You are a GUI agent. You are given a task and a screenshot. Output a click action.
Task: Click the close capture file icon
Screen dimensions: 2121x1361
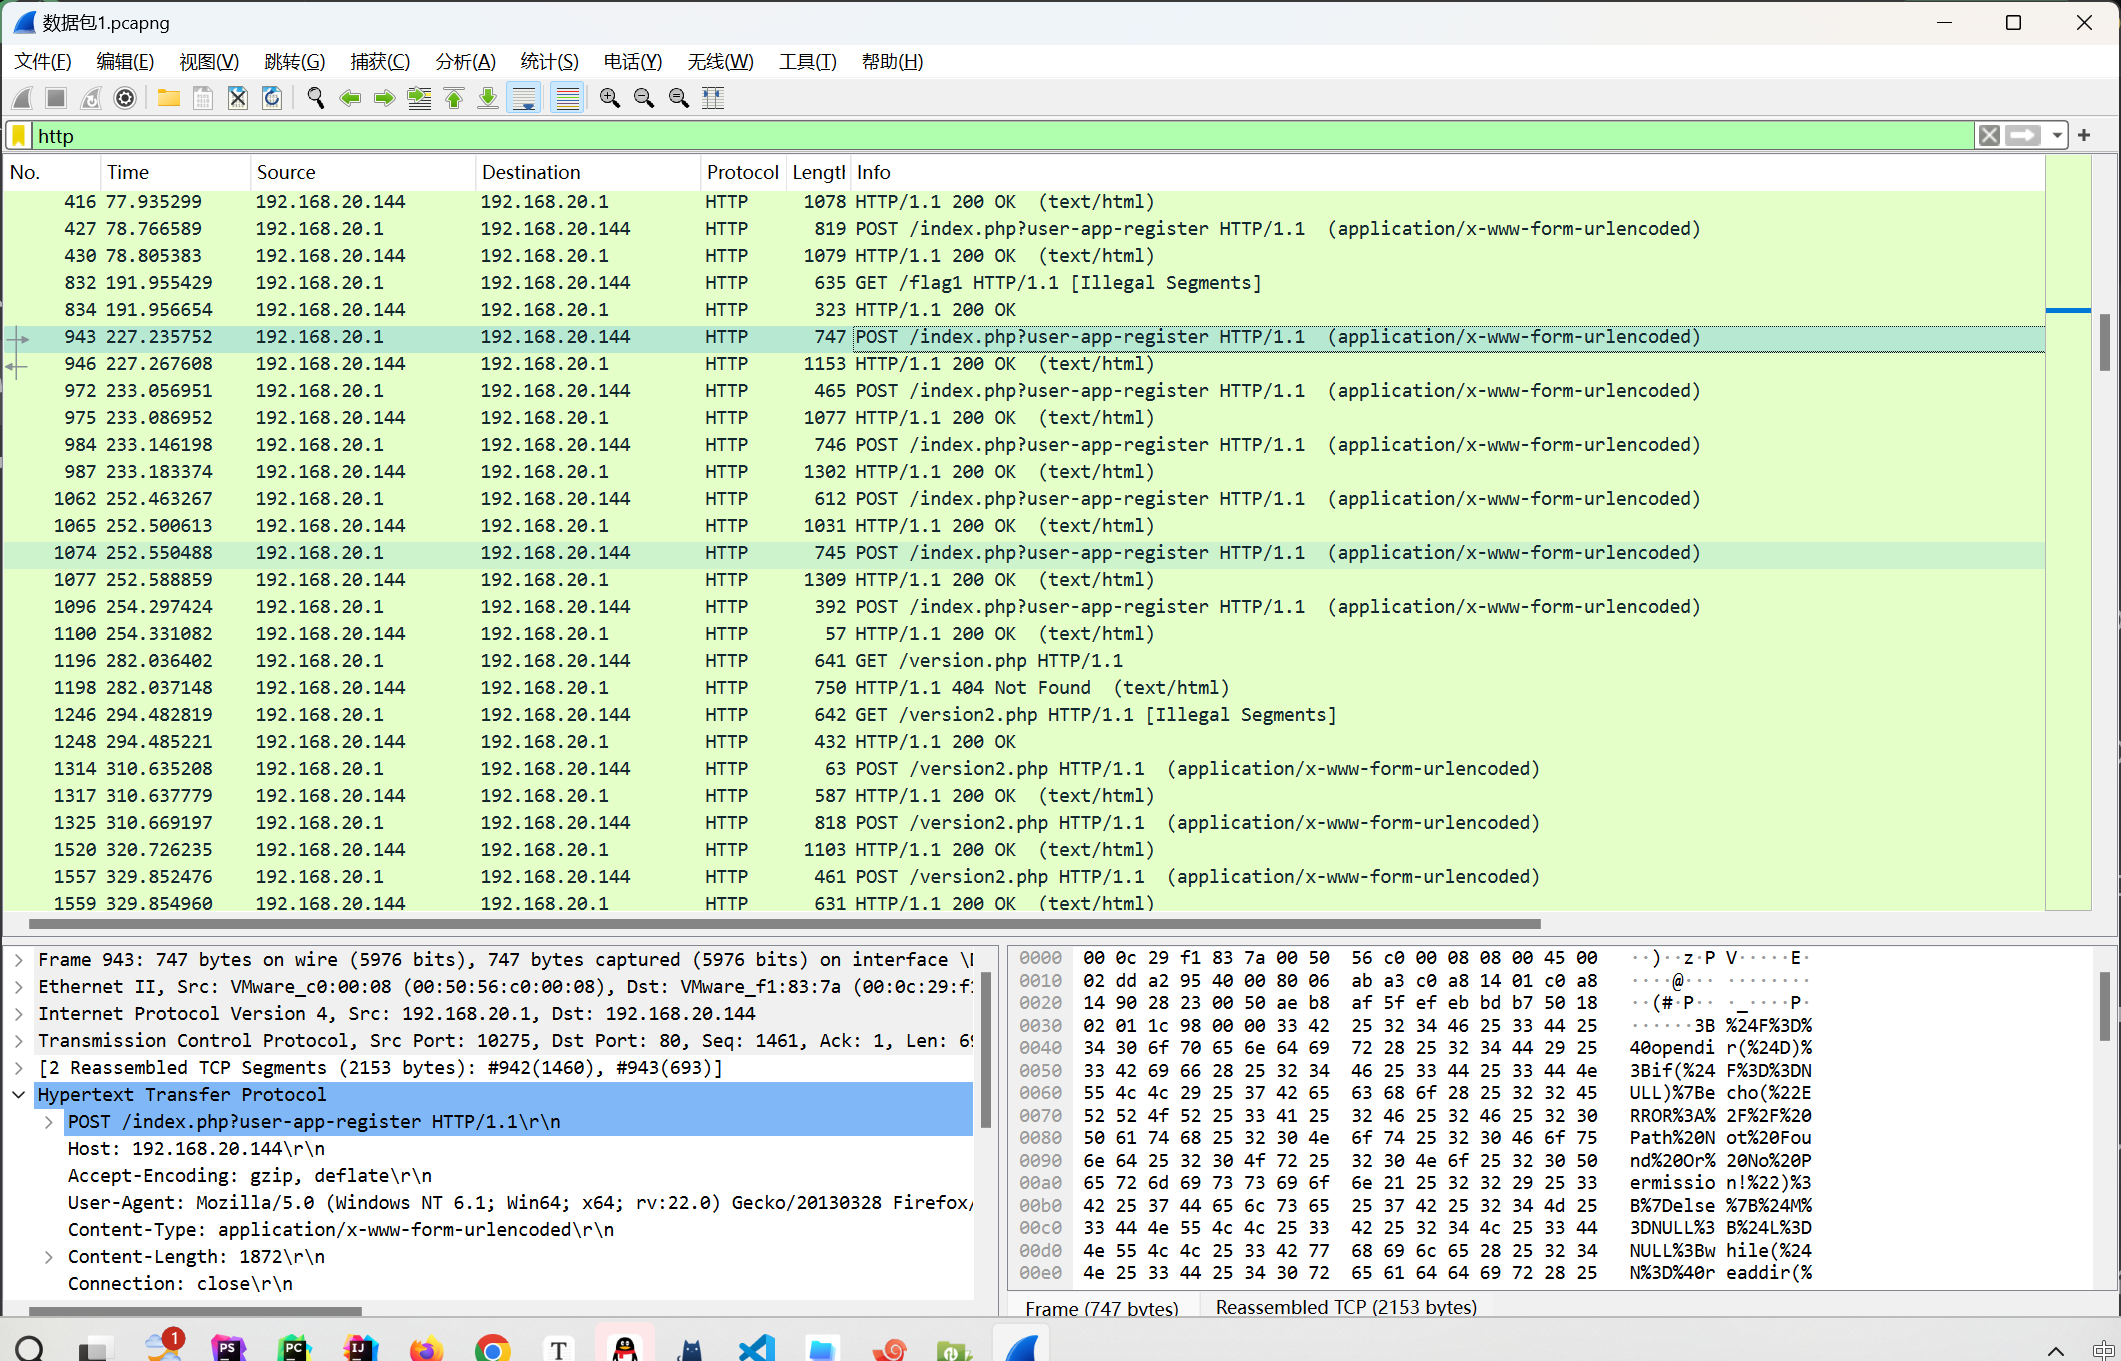(x=237, y=98)
